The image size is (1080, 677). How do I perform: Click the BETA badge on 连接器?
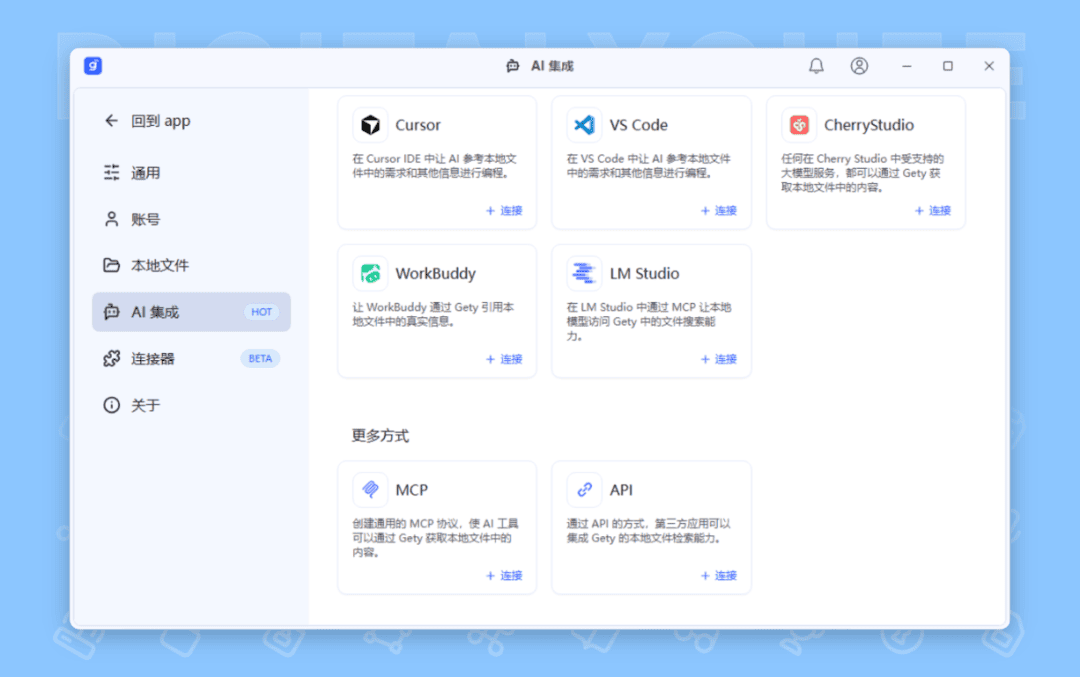click(260, 358)
